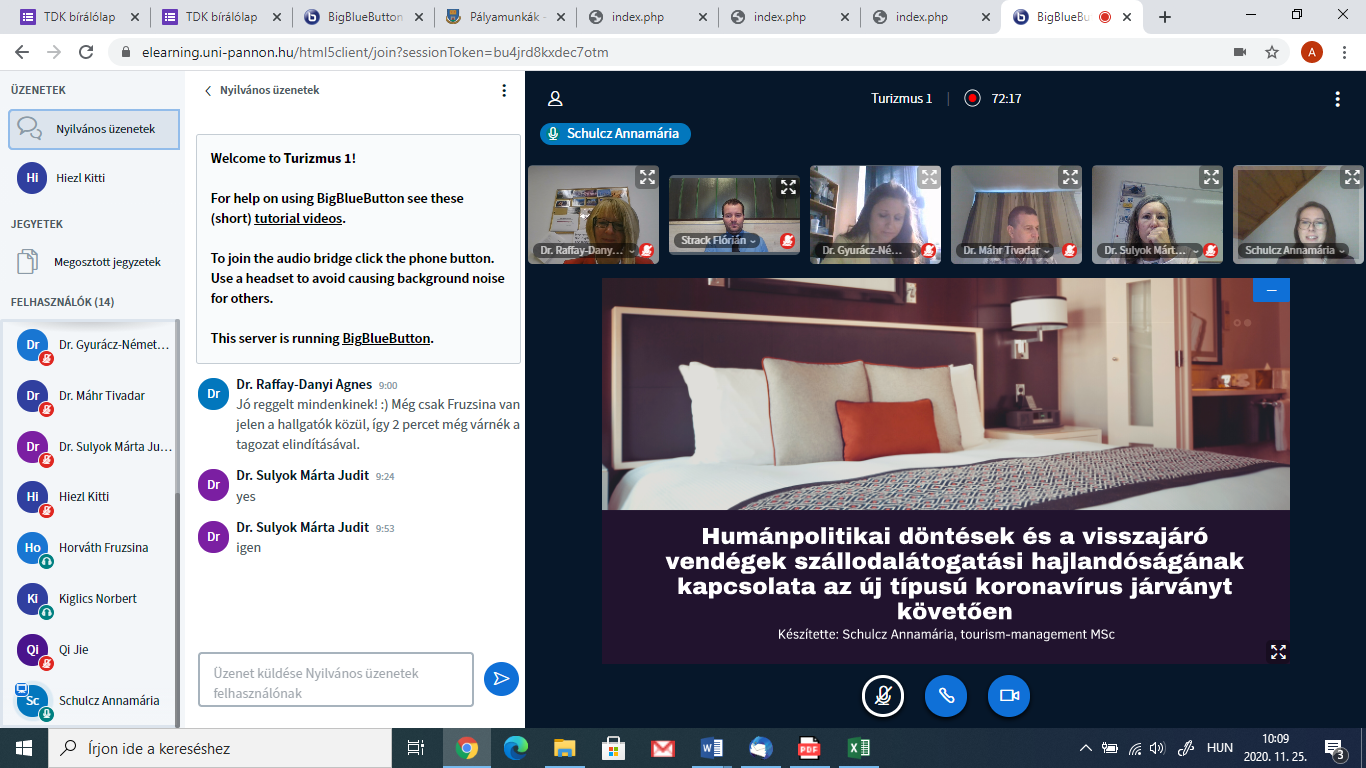Collapse the Nyilvános üzenetek chat panel
The image size is (1366, 768).
[x=262, y=90]
